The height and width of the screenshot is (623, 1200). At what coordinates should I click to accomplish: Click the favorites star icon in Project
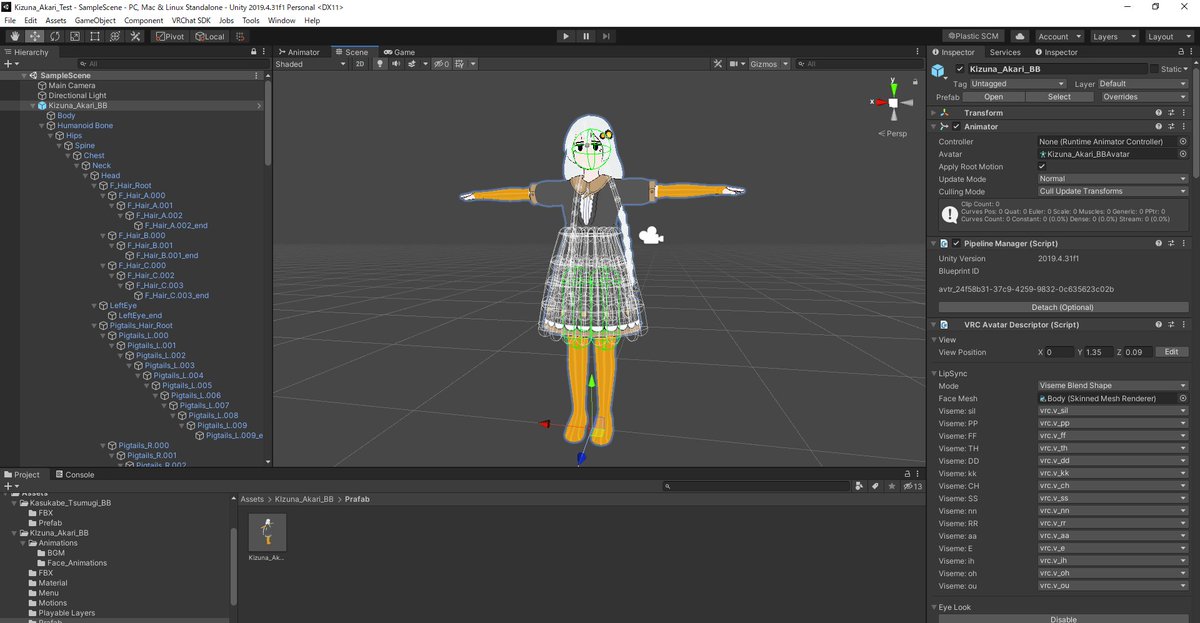[x=890, y=487]
